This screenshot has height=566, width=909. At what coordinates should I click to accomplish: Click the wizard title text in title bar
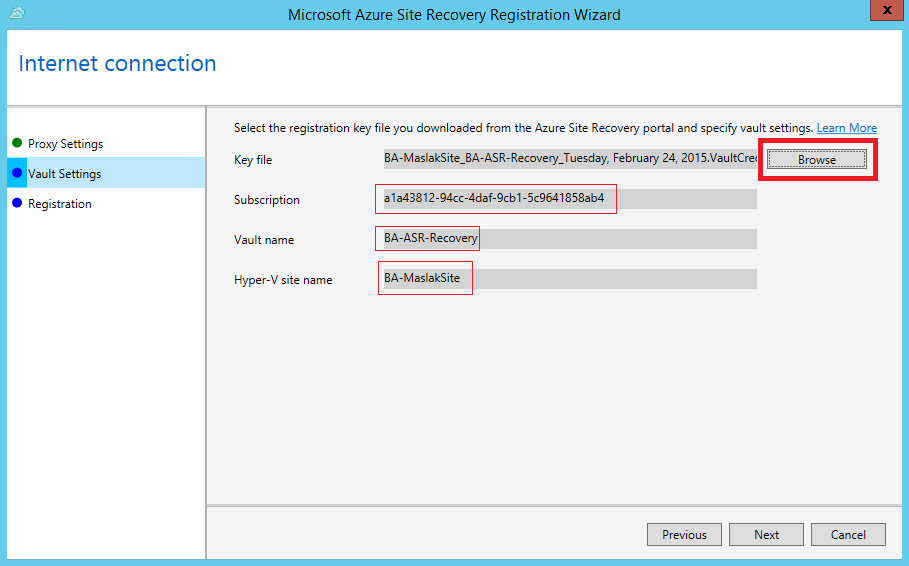[454, 14]
